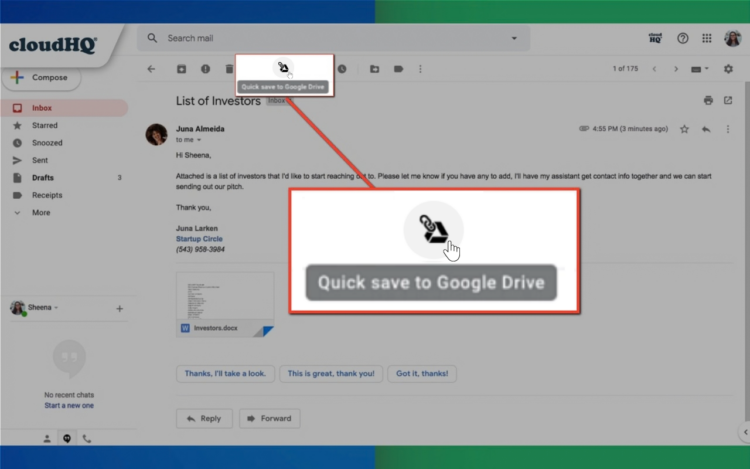Click the Search mail input field
750x469 pixels.
point(333,38)
